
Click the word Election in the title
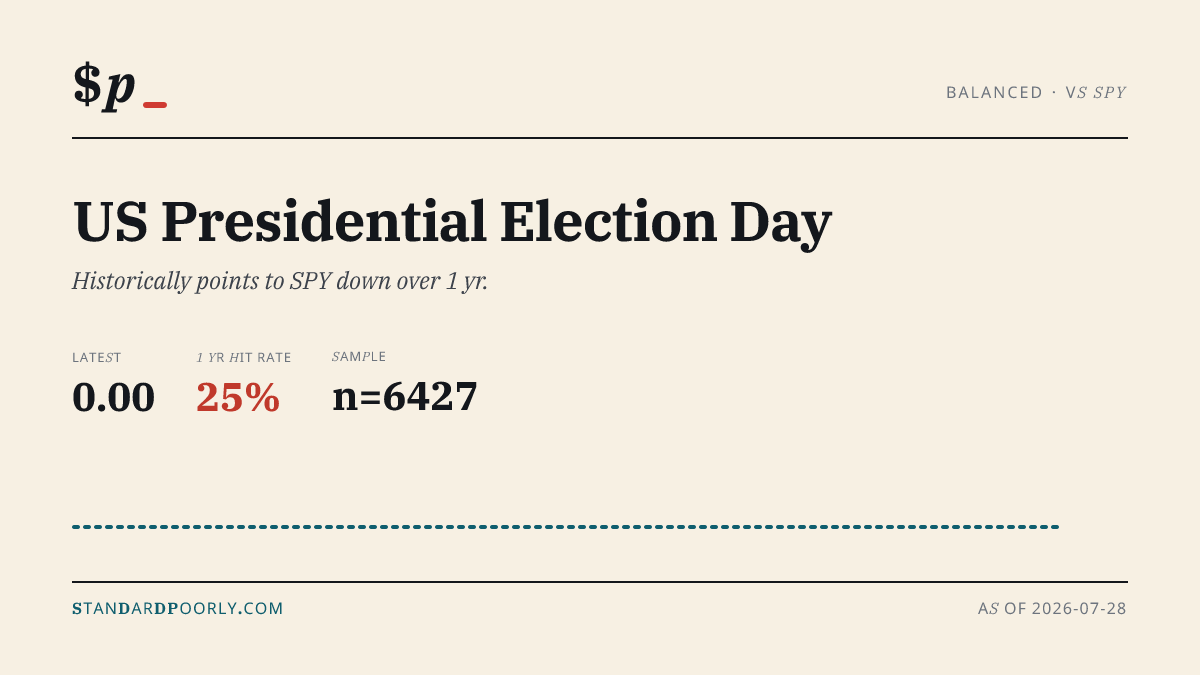click(x=608, y=222)
